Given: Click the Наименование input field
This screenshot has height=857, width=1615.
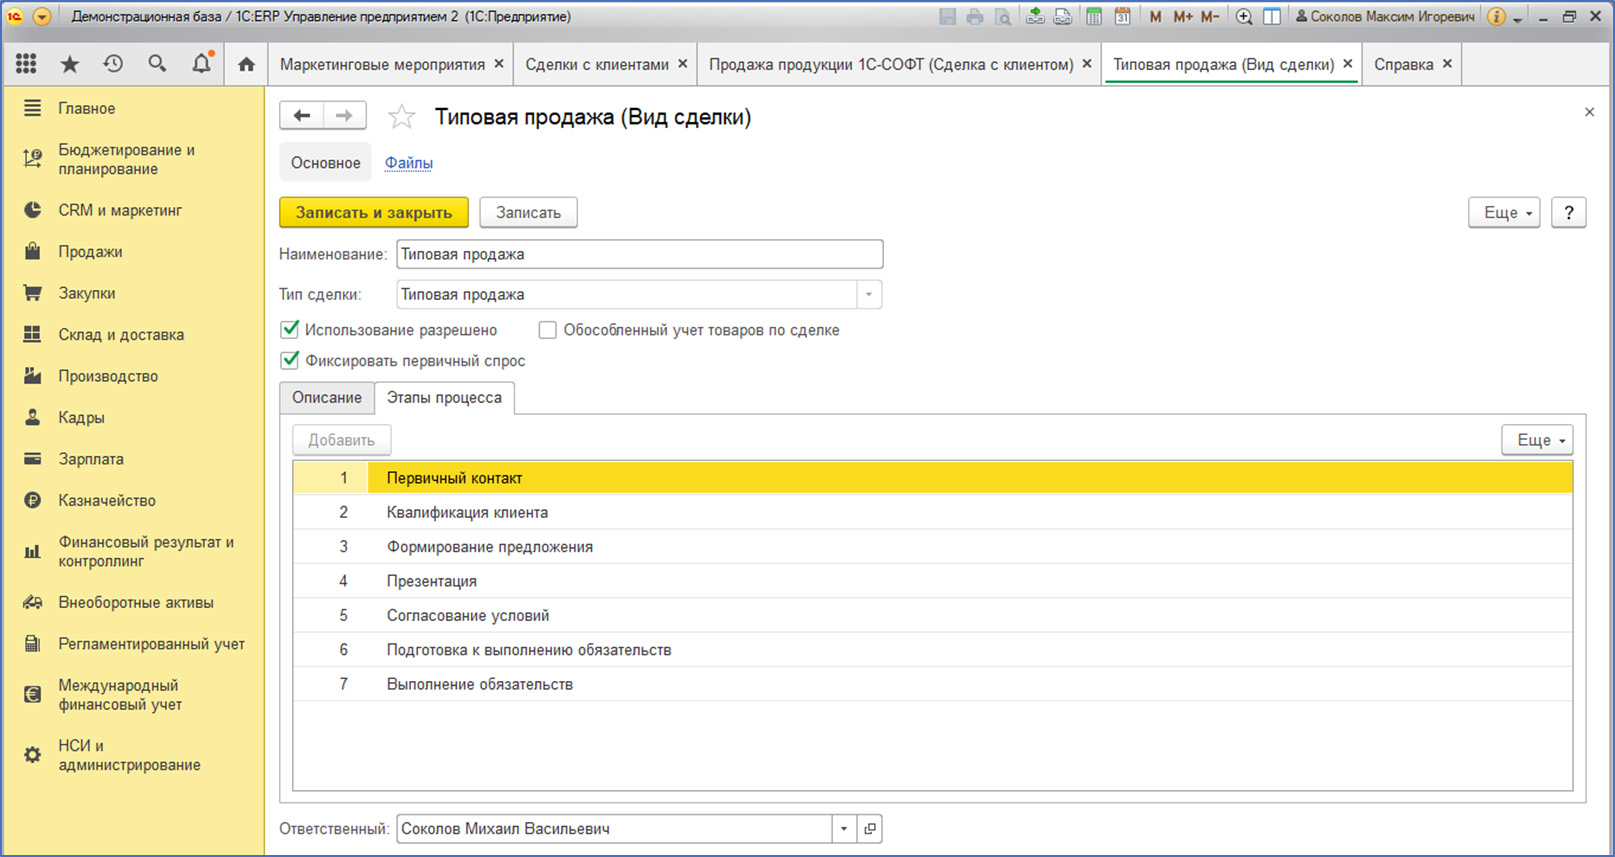Looking at the screenshot, I should [x=640, y=254].
